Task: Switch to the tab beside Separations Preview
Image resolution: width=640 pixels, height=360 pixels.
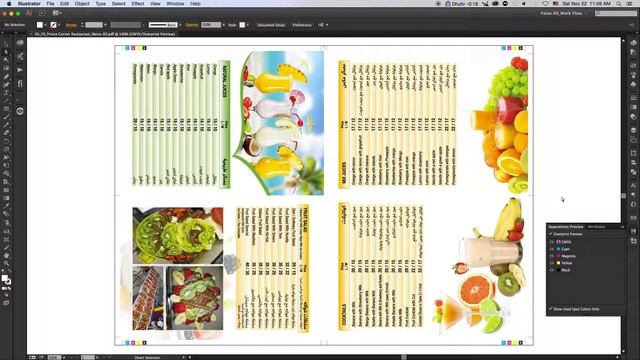Action: (596, 227)
